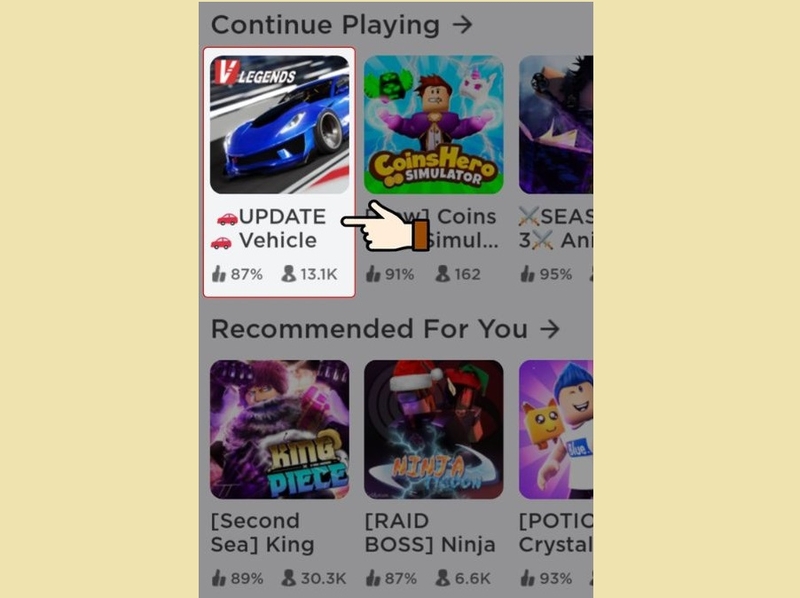Screen dimensions: 800x598
Task: Open the Recommended For You heading
Action: (369, 329)
